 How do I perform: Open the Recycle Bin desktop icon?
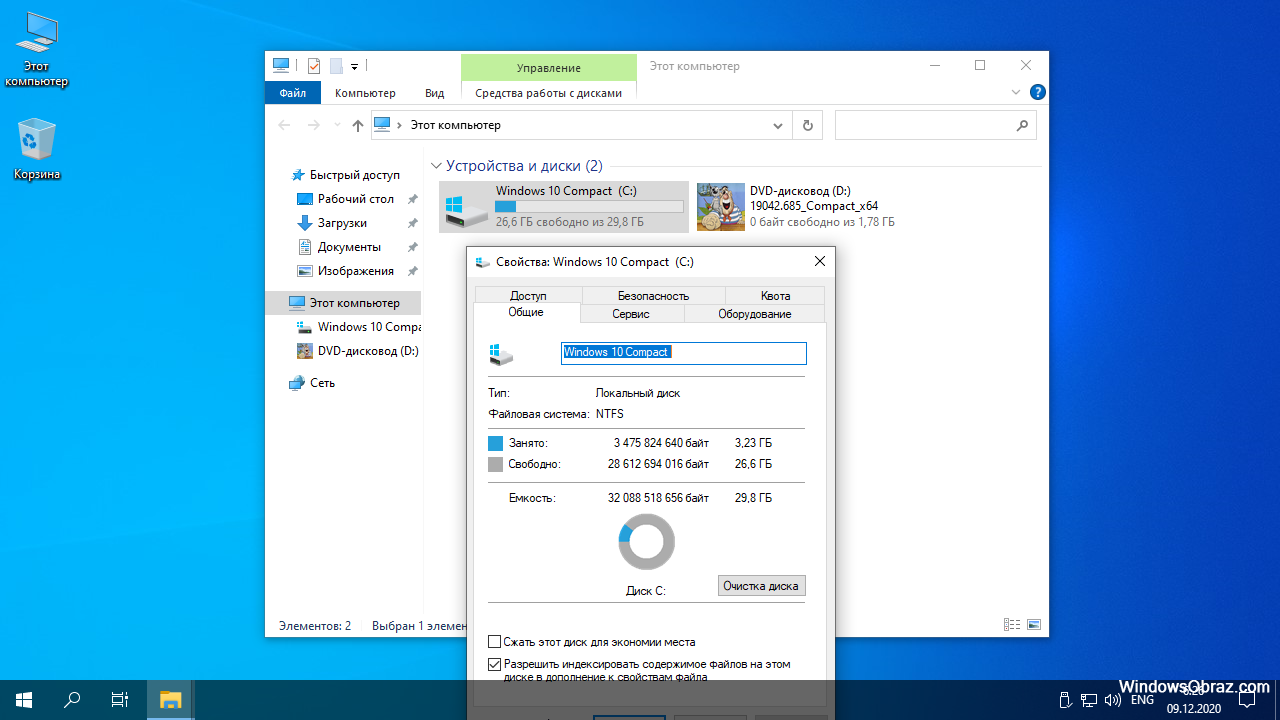click(x=37, y=148)
